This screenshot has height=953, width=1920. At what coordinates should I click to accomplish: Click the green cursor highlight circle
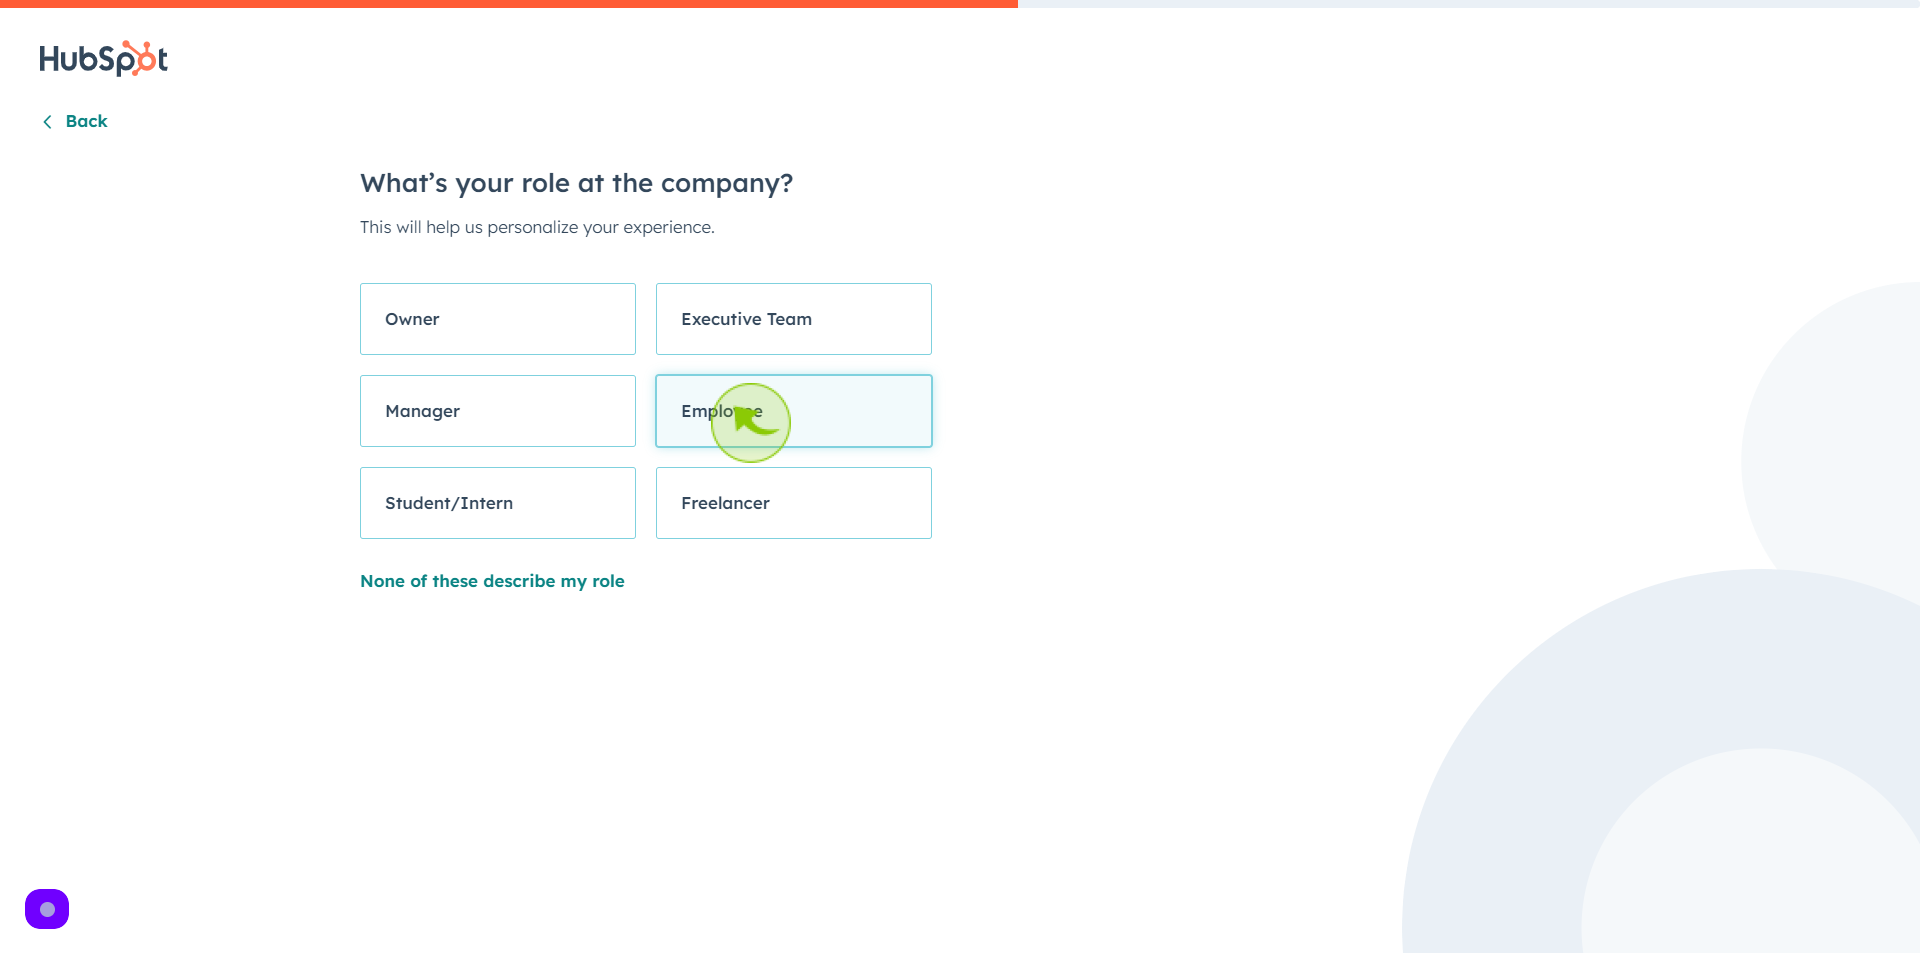[751, 423]
